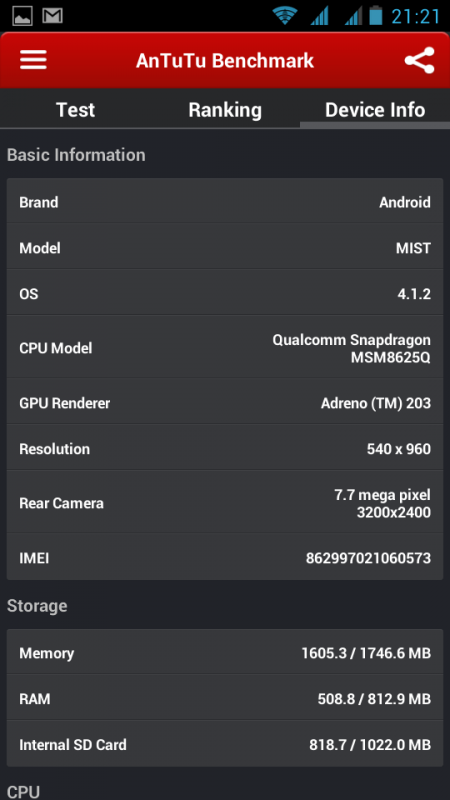450x800 pixels.
Task: Tap the battery status icon
Action: [x=376, y=15]
